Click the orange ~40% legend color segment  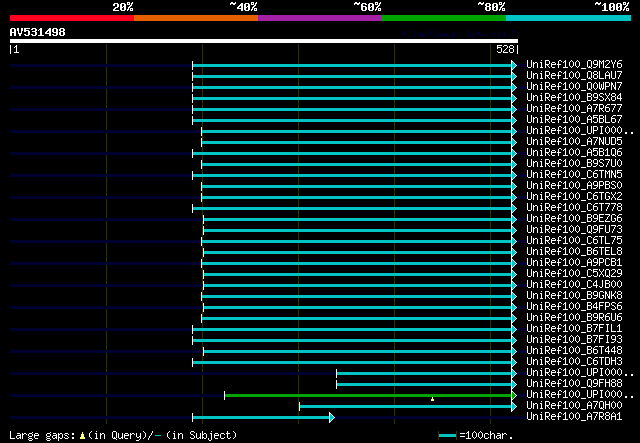click(196, 18)
